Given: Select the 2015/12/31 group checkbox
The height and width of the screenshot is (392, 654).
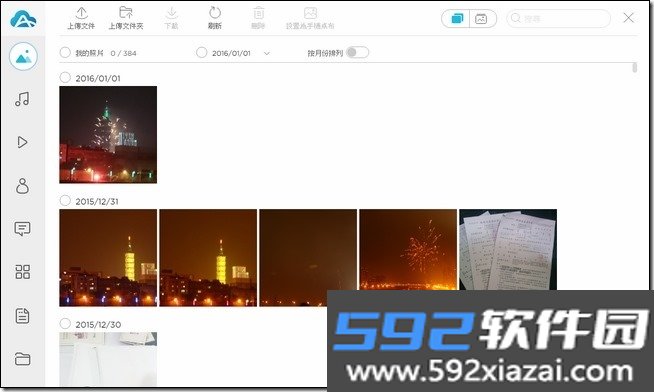Looking at the screenshot, I should coord(65,201).
